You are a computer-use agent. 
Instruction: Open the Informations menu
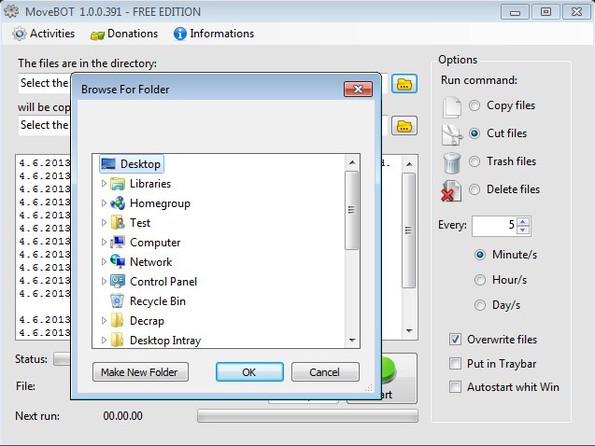click(x=214, y=33)
